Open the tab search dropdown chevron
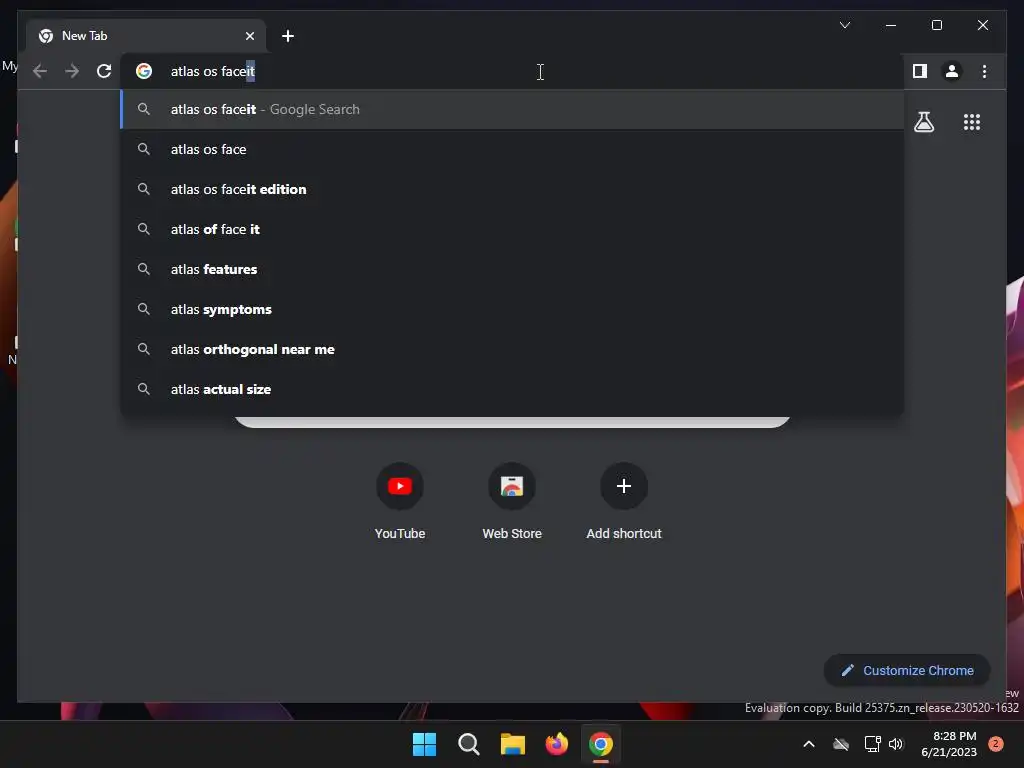Screen dimensions: 1024x768 [x=845, y=25]
